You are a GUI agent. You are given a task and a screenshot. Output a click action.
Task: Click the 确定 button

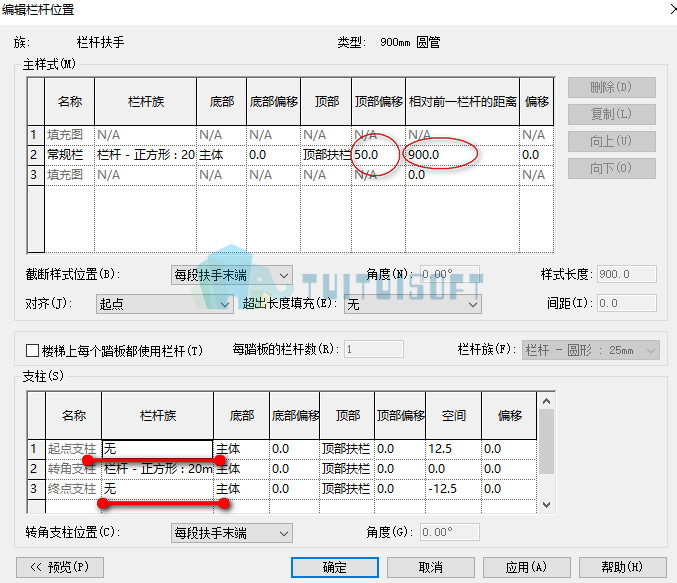click(335, 567)
